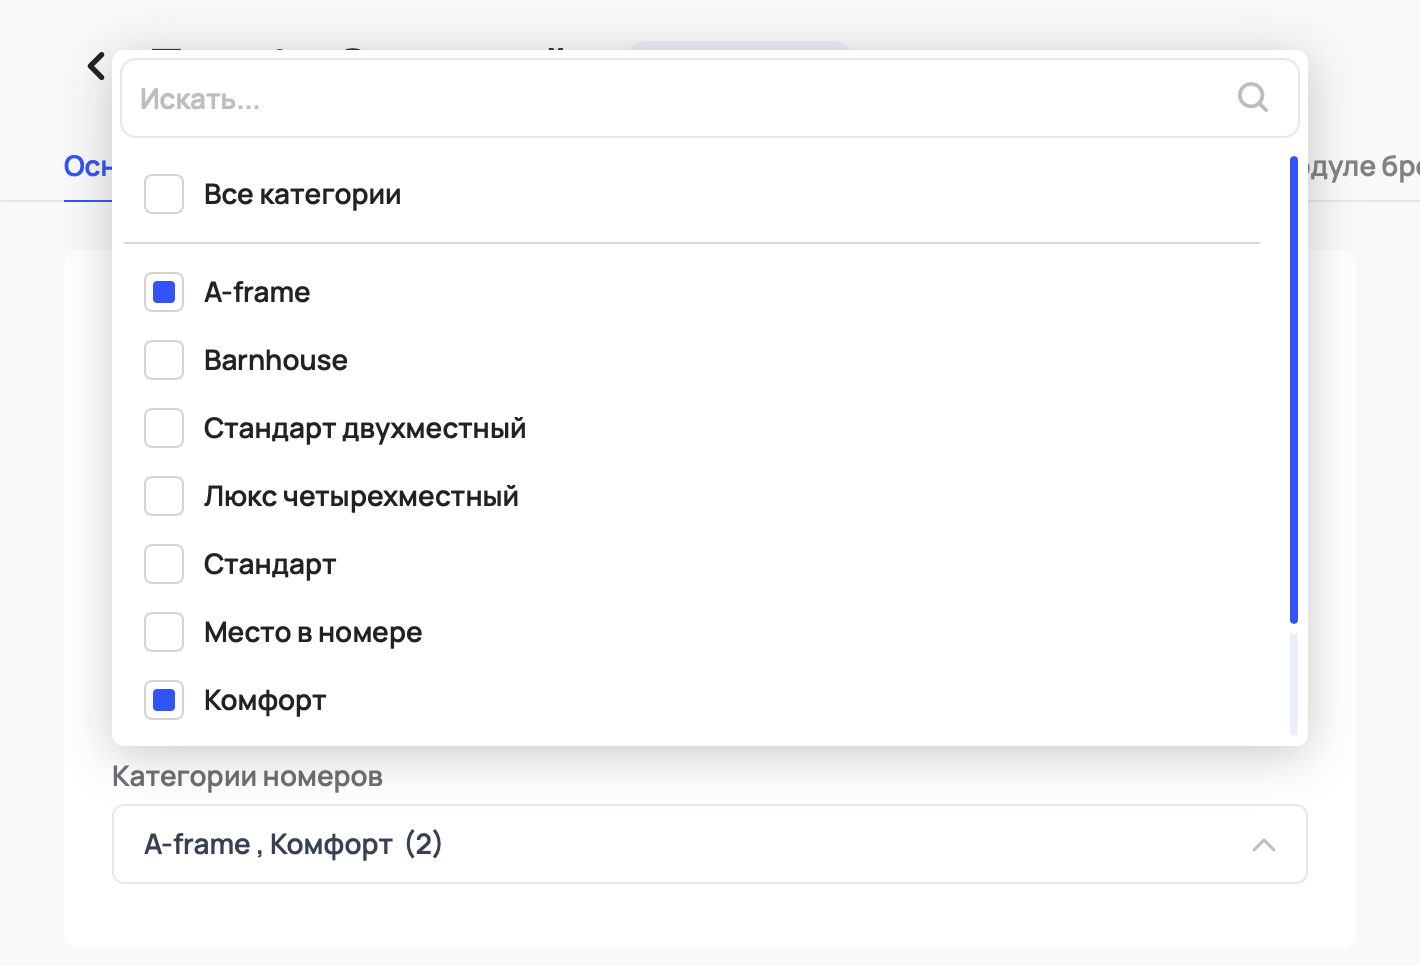Click the back arrow icon
The width and height of the screenshot is (1420, 966).
(x=96, y=66)
